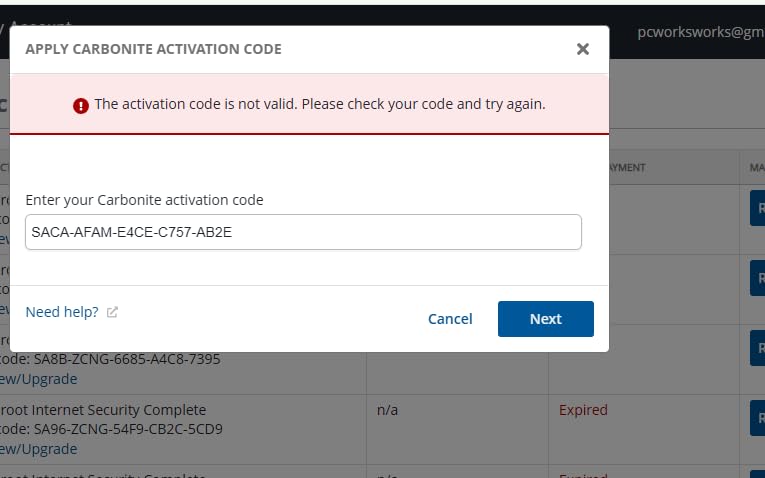The image size is (765, 478).
Task: Click the Enter your Carbonite activation code label
Action: click(144, 200)
